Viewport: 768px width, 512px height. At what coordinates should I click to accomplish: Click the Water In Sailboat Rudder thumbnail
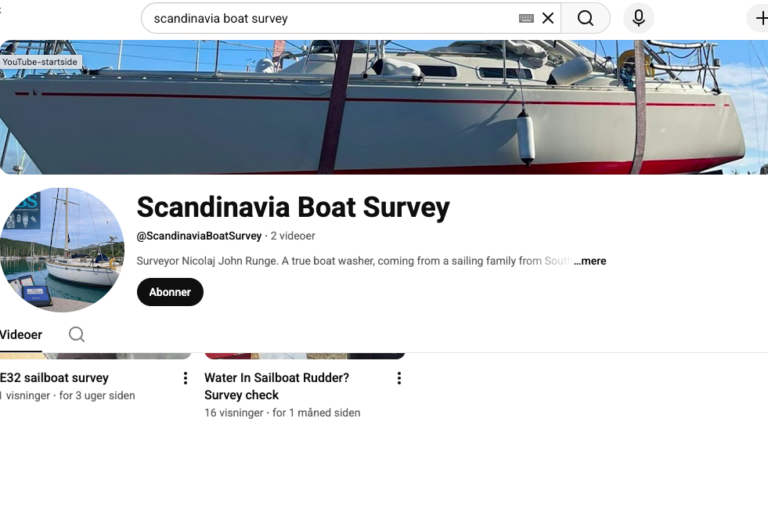pos(305,356)
